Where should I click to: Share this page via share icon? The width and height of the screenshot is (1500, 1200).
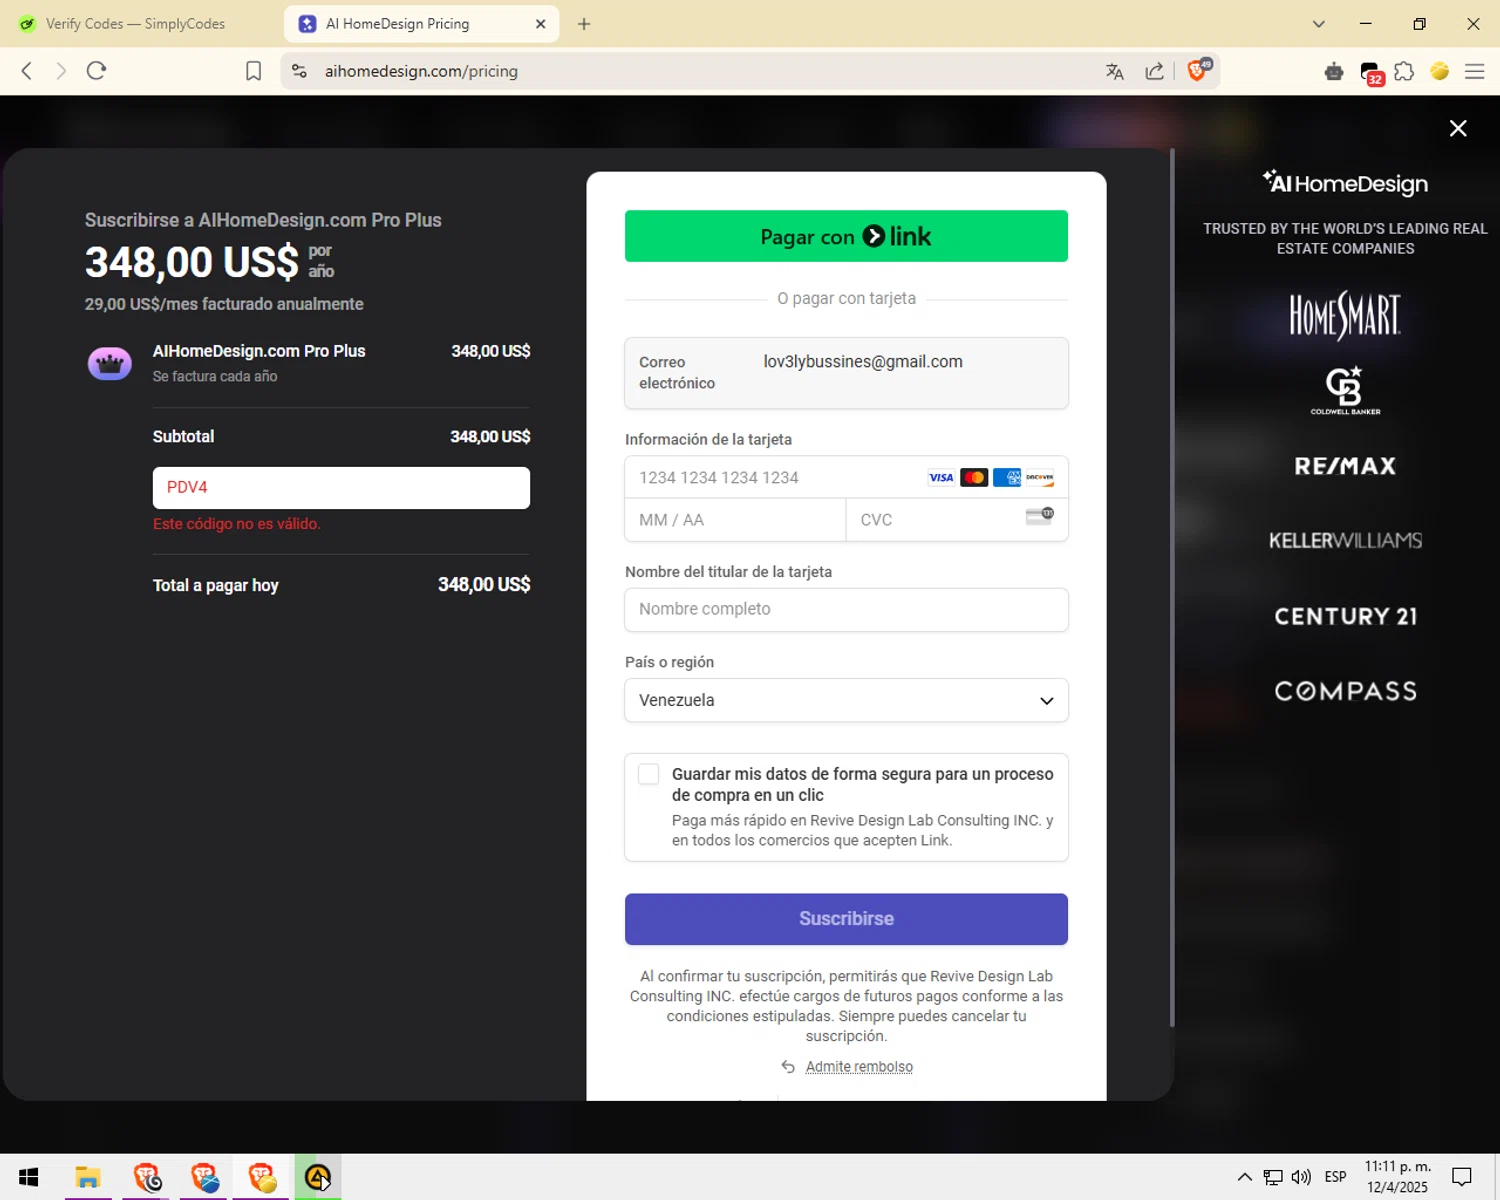(1155, 71)
